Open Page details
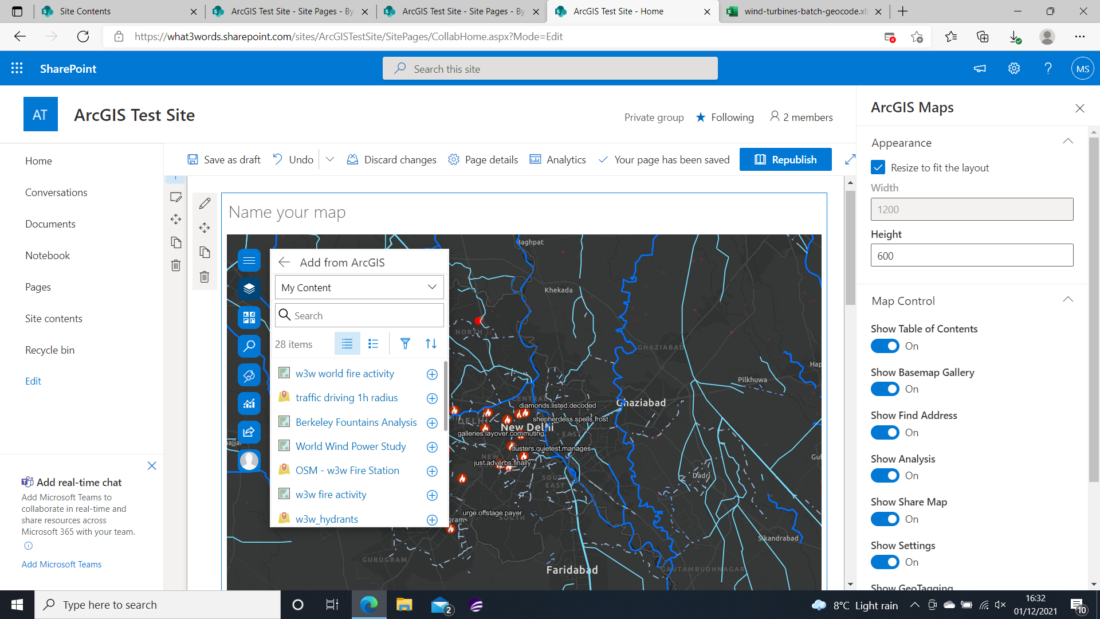The height and width of the screenshot is (619, 1100). 483,160
